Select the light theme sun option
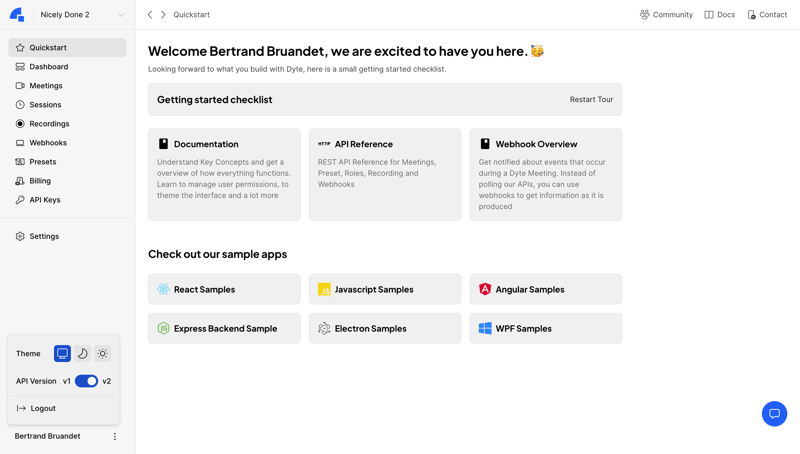Screen dimensions: 800x454 click(103, 354)
